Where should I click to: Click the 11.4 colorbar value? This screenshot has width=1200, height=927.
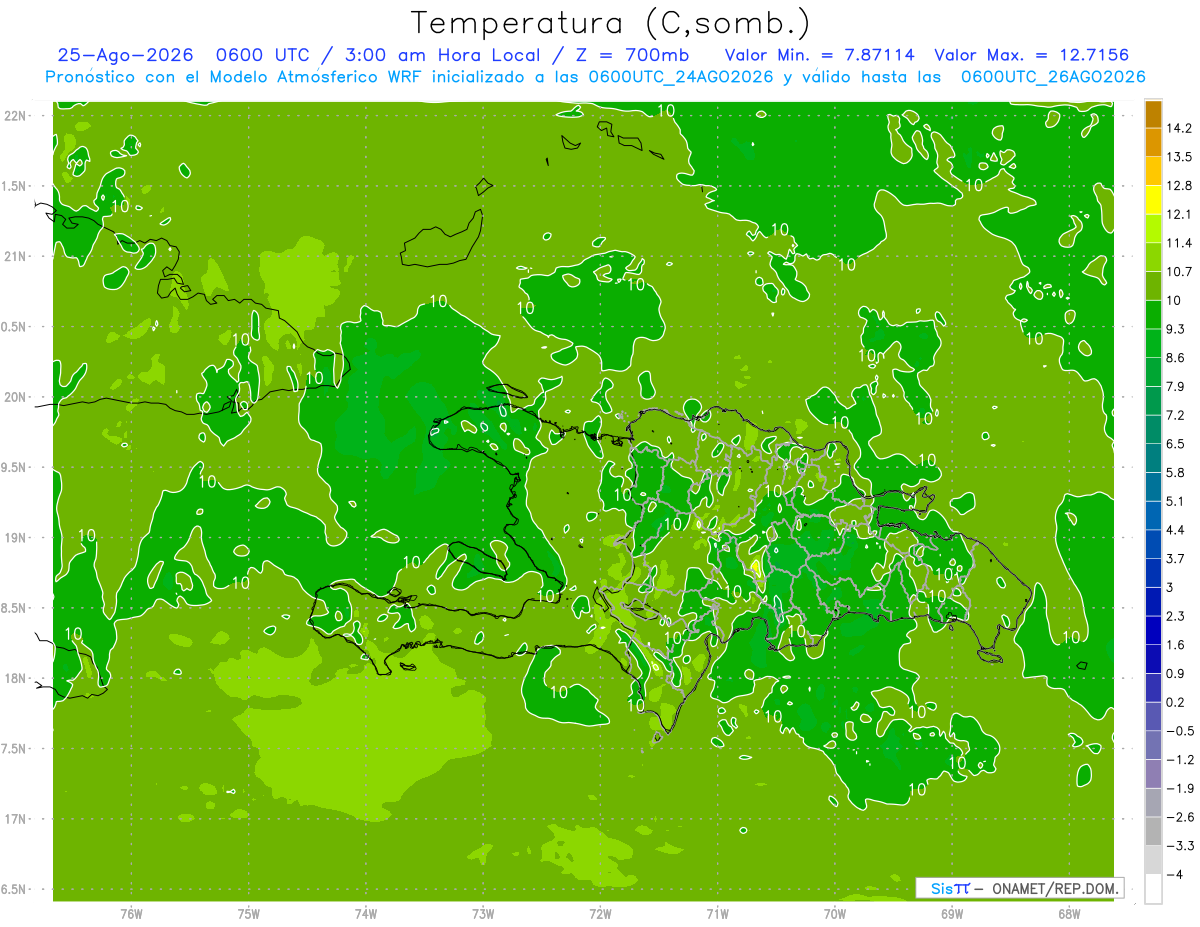1179,243
